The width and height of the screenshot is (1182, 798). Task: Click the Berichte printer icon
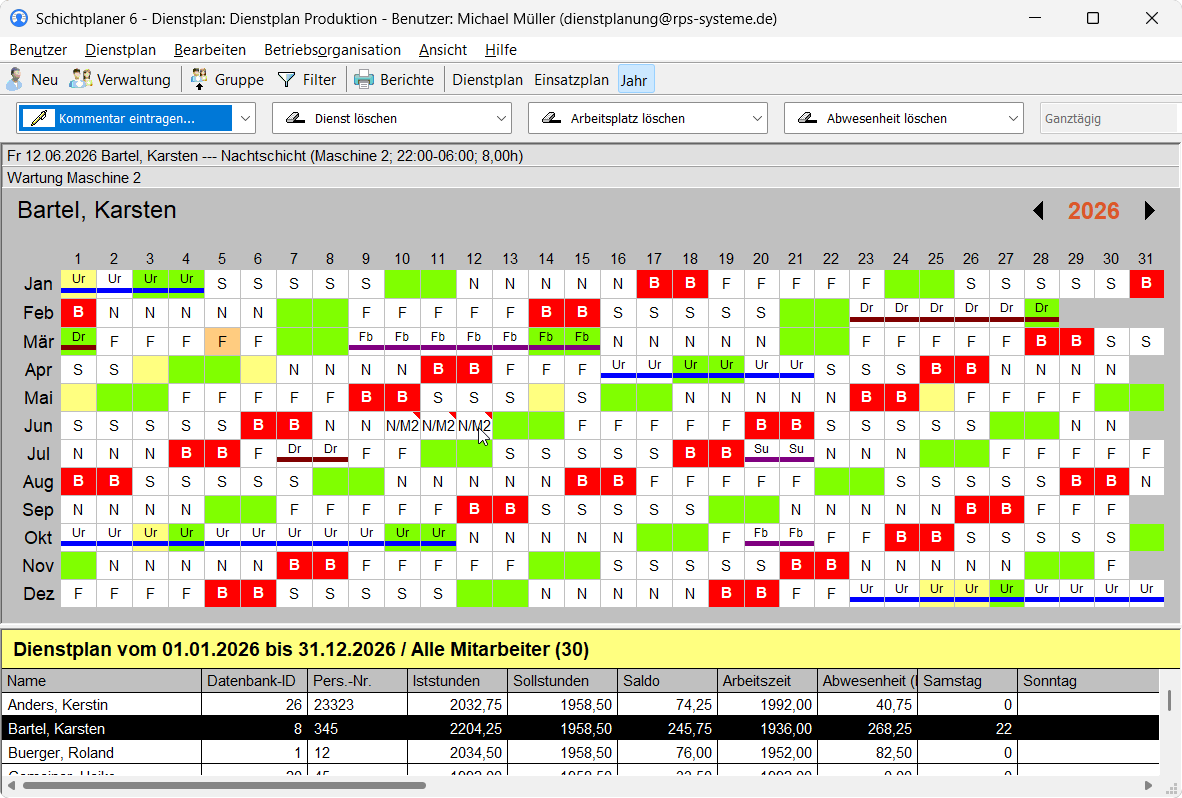pyautogui.click(x=364, y=80)
